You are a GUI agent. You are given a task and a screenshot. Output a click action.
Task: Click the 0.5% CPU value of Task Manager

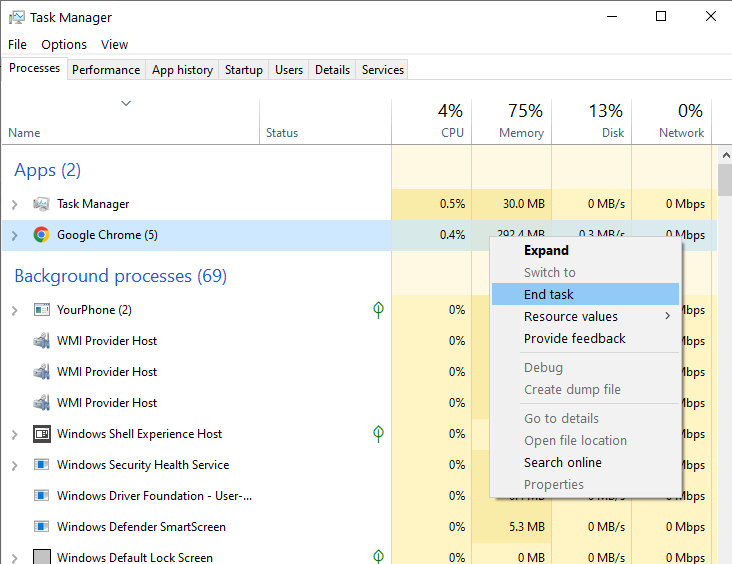pyautogui.click(x=452, y=204)
